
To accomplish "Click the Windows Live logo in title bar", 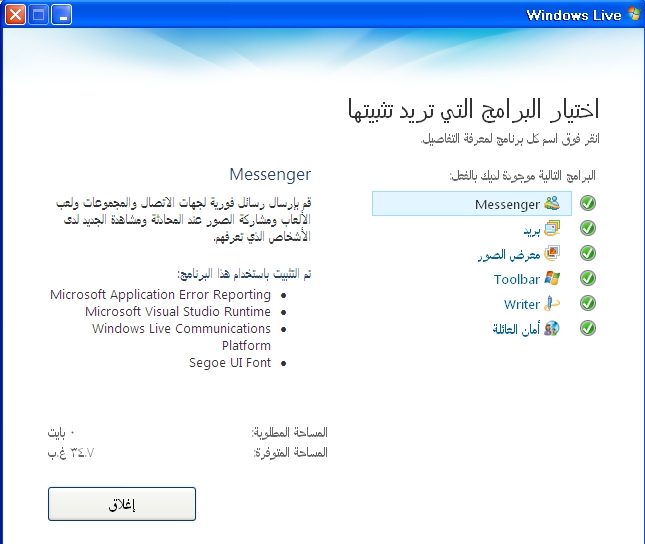I will click(x=634, y=14).
